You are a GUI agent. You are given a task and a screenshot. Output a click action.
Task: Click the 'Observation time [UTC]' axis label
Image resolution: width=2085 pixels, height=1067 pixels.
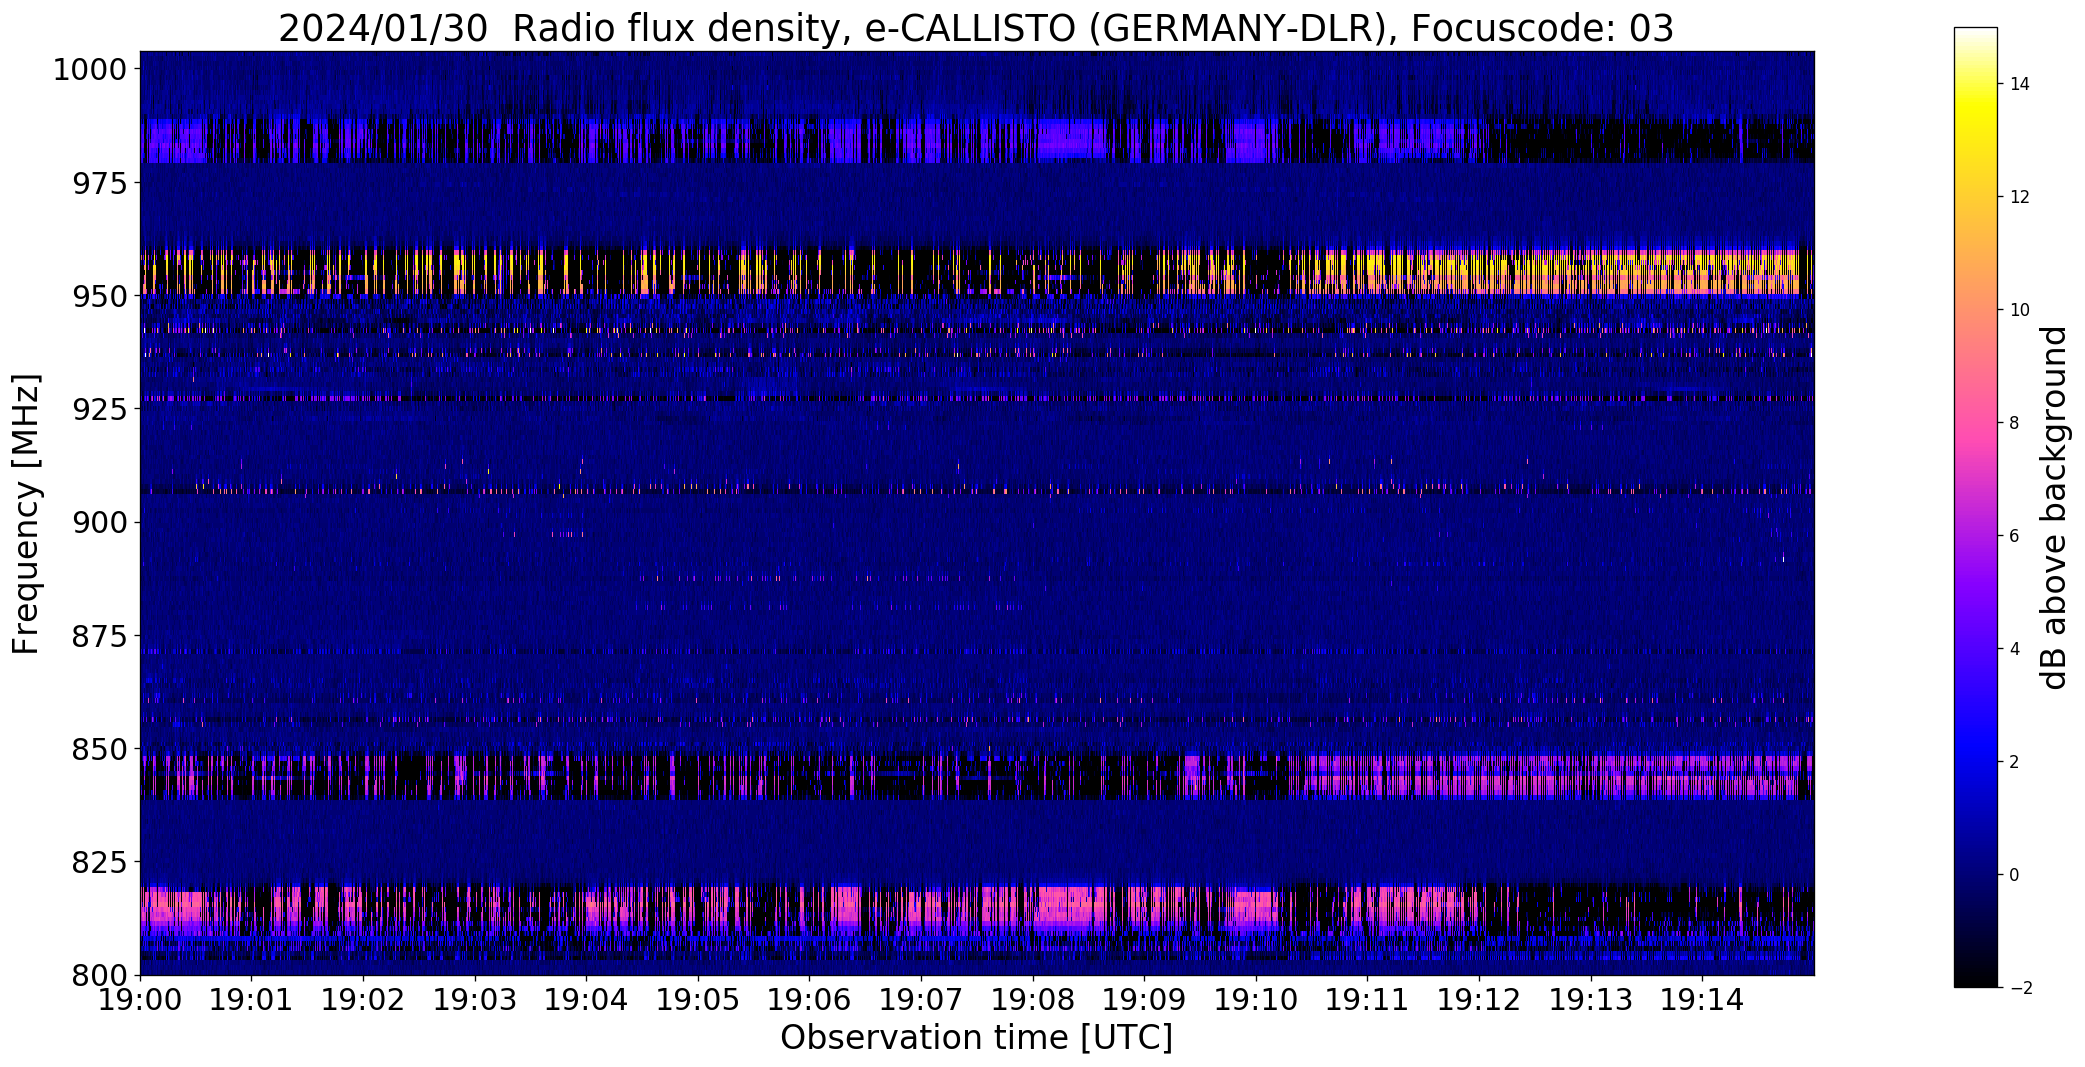coord(976,1038)
